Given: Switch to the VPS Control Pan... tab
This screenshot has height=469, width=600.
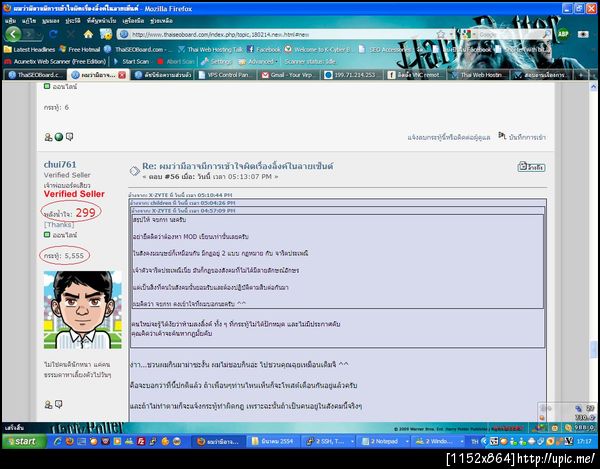Looking at the screenshot, I should pyautogui.click(x=225, y=75).
